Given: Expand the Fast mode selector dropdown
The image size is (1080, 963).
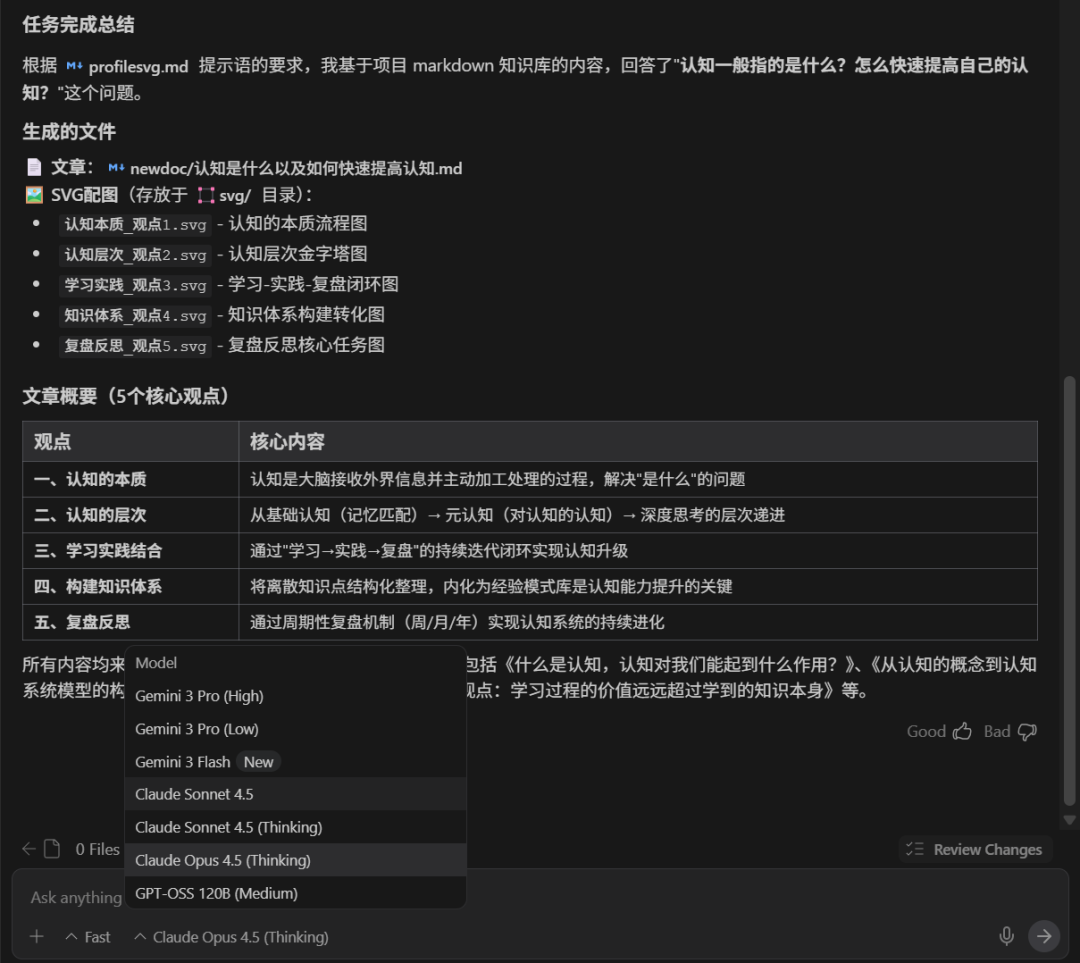Looking at the screenshot, I should pos(88,936).
